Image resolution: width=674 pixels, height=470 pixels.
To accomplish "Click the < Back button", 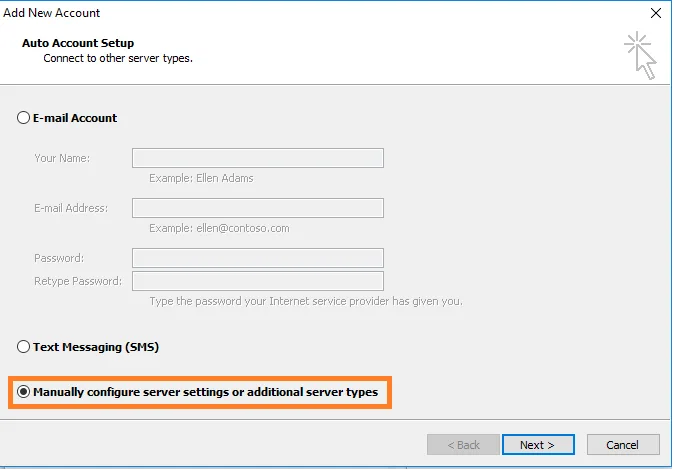I will (461, 445).
